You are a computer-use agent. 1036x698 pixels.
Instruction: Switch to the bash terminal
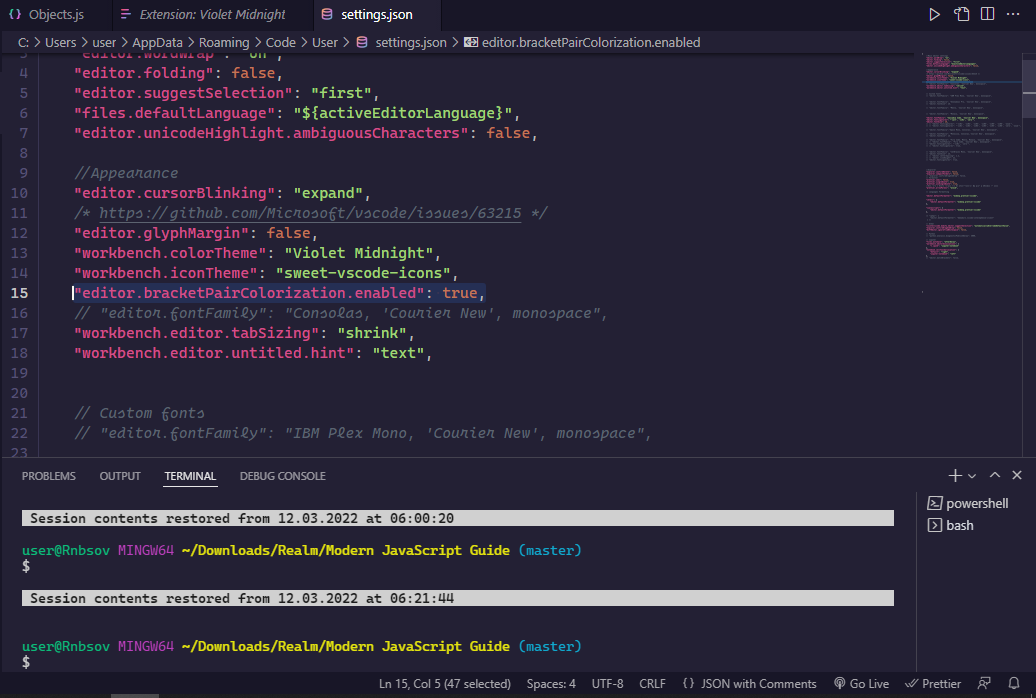click(951, 525)
